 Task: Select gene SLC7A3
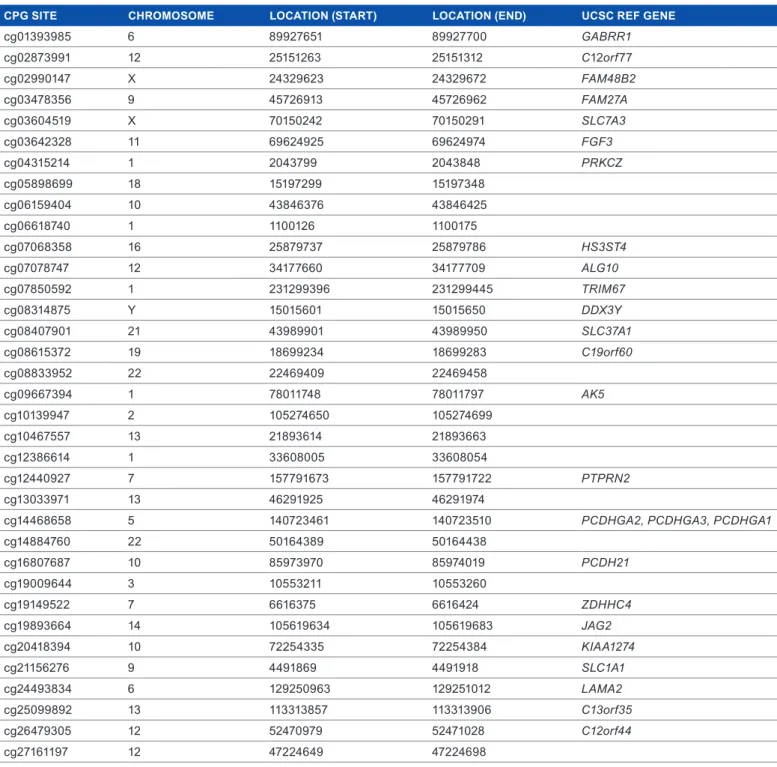(604, 121)
